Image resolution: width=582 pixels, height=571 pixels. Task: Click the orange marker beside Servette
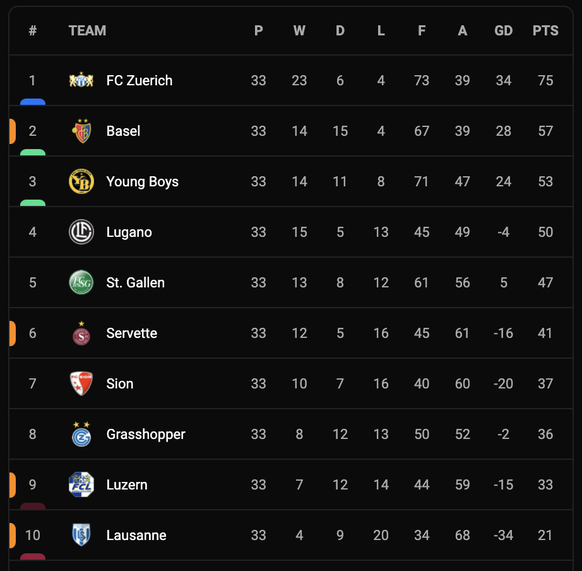(12, 333)
